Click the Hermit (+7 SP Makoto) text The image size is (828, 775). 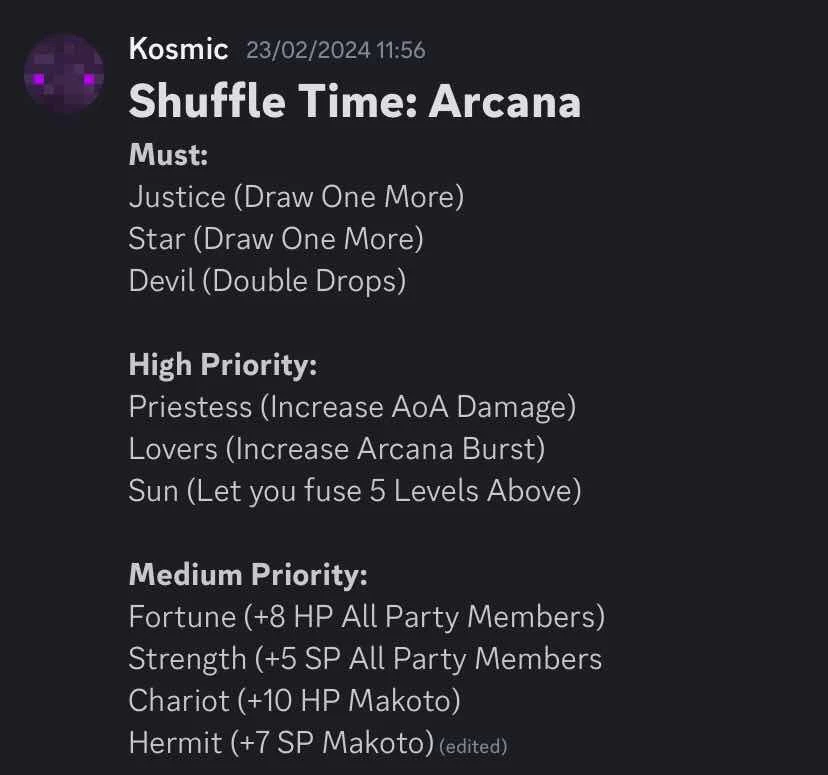coord(280,743)
